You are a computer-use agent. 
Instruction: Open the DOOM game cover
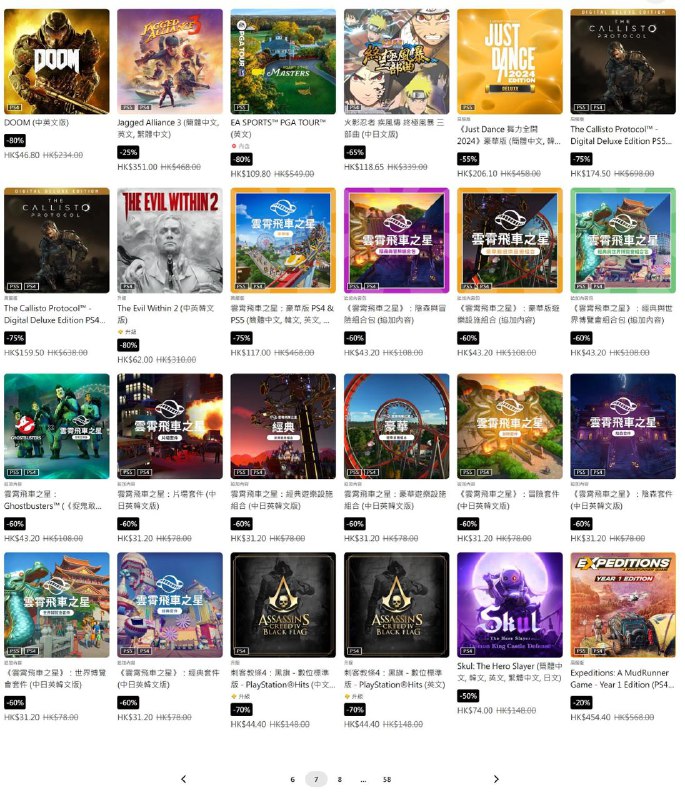coord(57,61)
